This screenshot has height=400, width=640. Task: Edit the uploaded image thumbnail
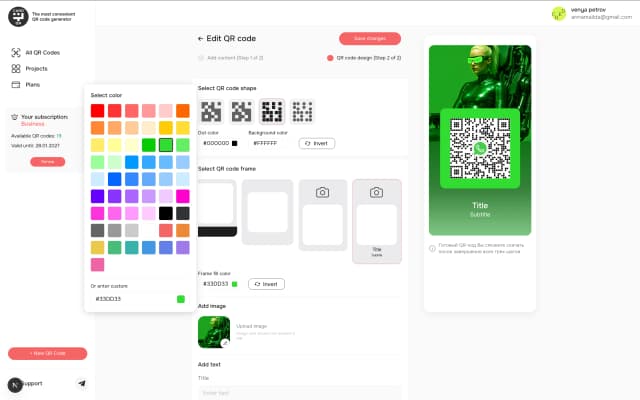coord(214,331)
